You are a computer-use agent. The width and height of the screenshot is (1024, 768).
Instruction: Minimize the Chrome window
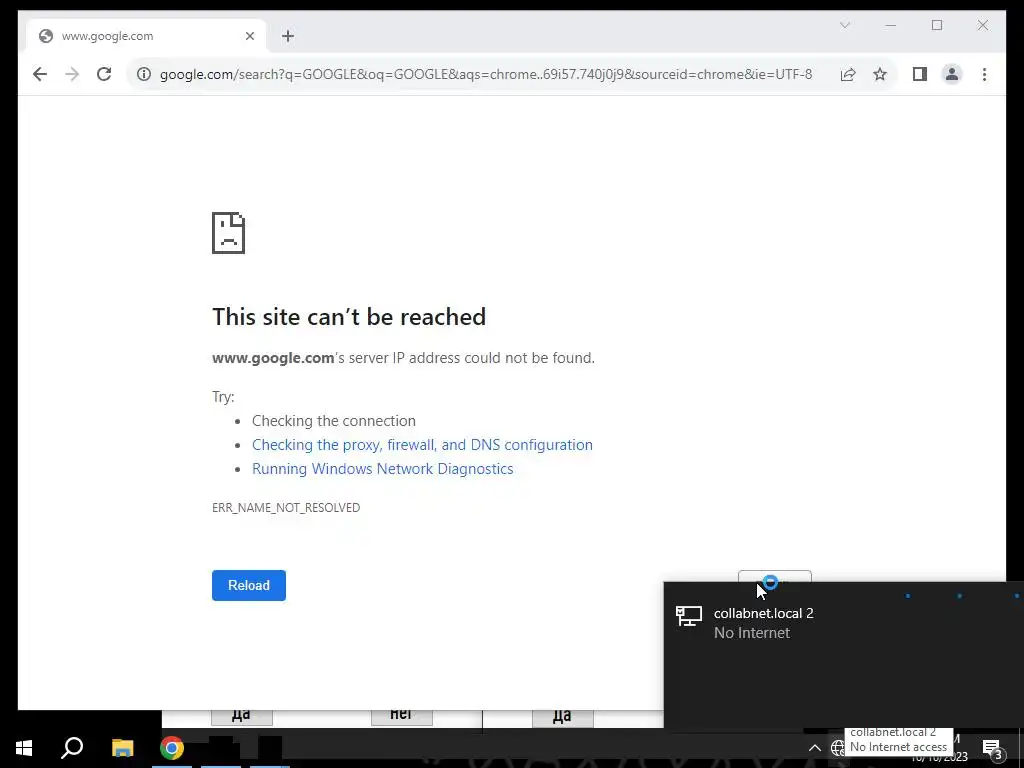click(891, 25)
